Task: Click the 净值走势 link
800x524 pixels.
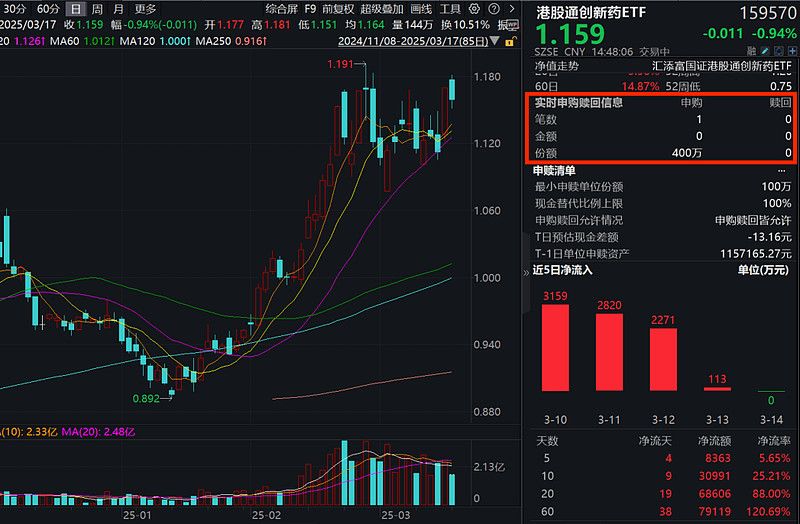Action: pyautogui.click(x=557, y=66)
